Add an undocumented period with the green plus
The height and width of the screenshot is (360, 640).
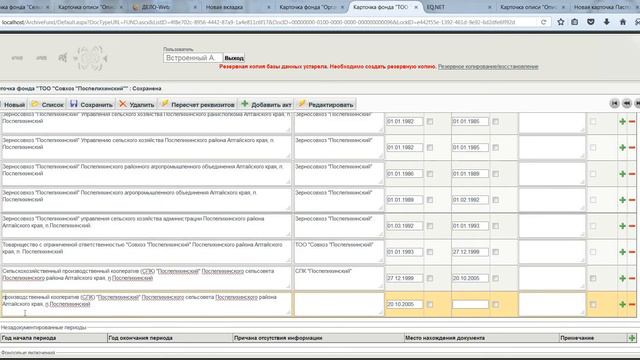tap(632, 338)
